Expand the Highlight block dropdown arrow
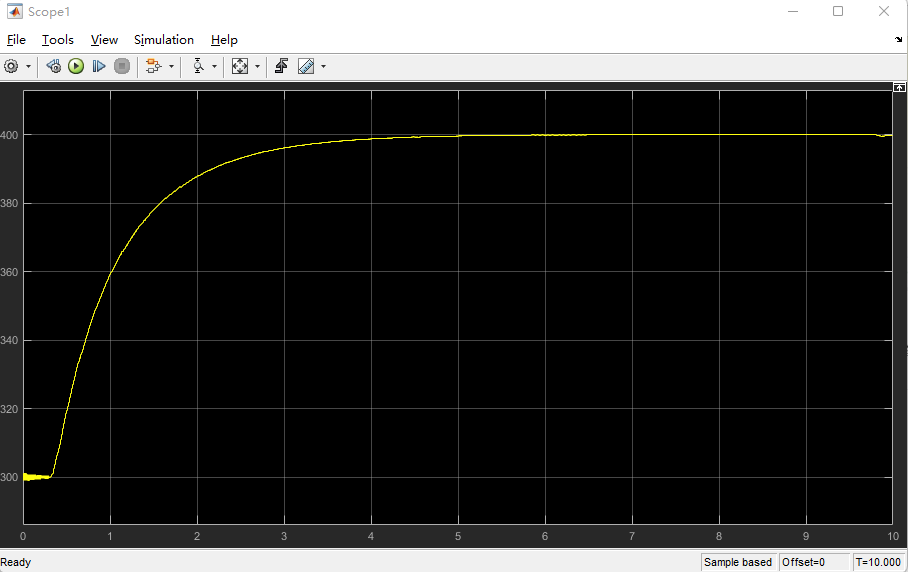The width and height of the screenshot is (908, 572). pyautogui.click(x=171, y=67)
